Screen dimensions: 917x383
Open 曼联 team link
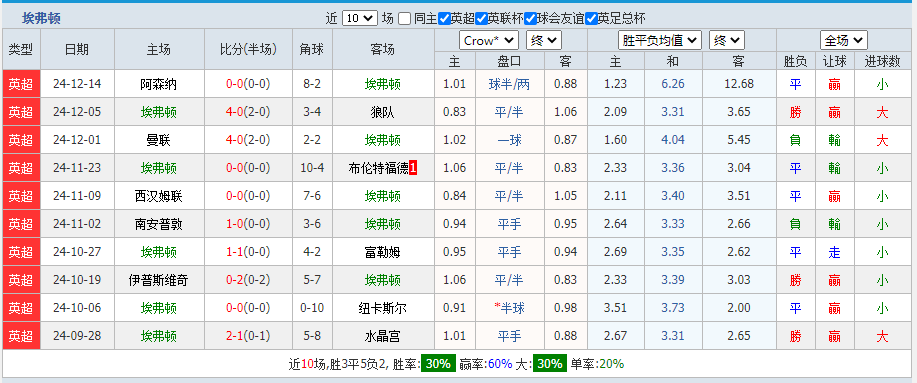coord(158,140)
